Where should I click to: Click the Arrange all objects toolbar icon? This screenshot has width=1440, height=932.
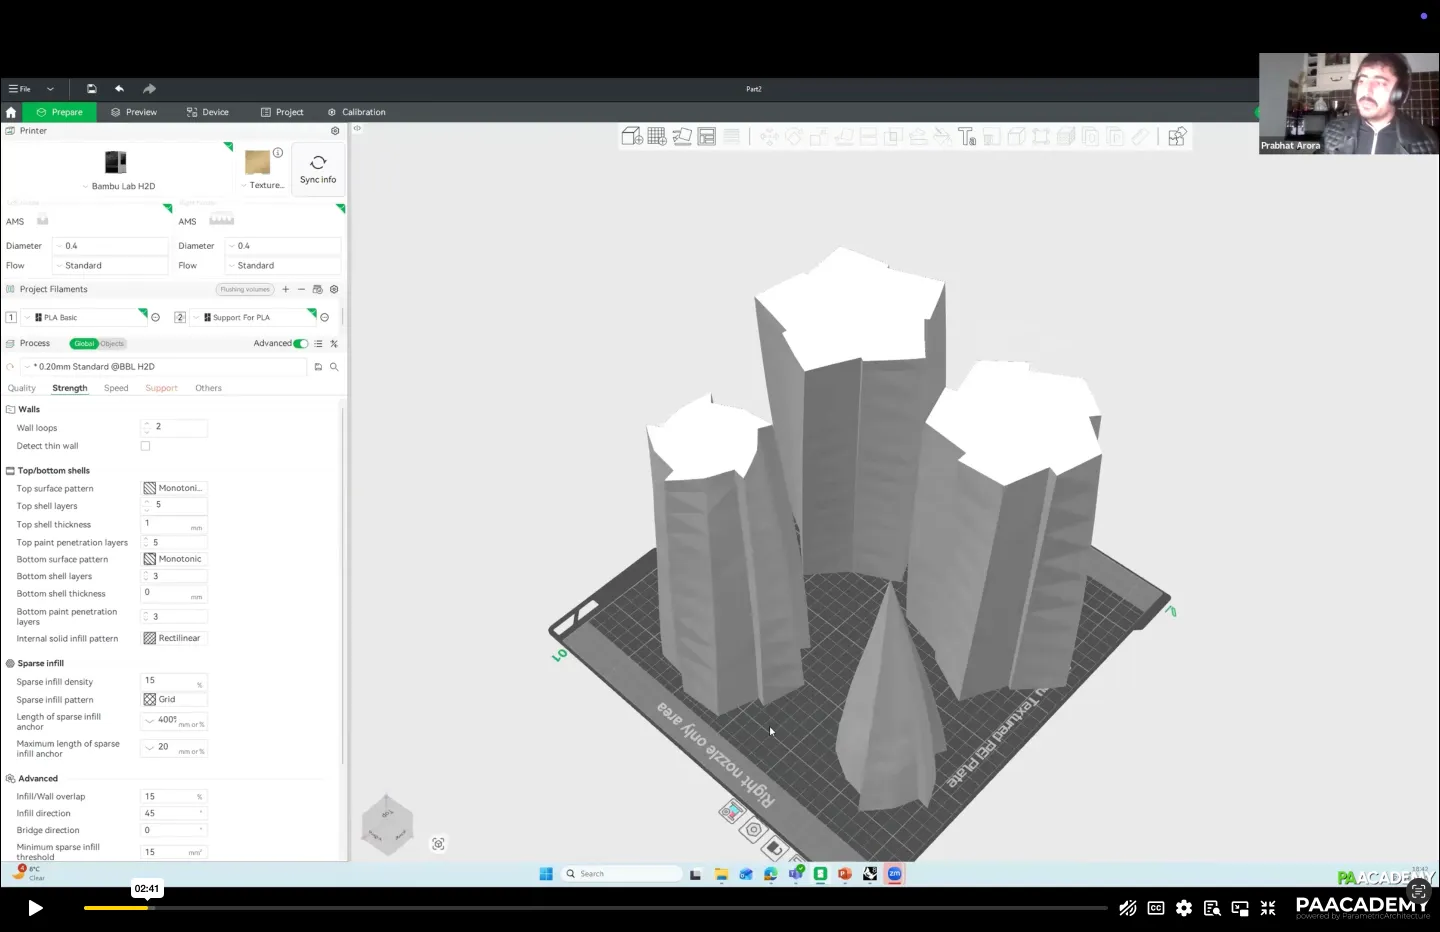[x=707, y=137]
